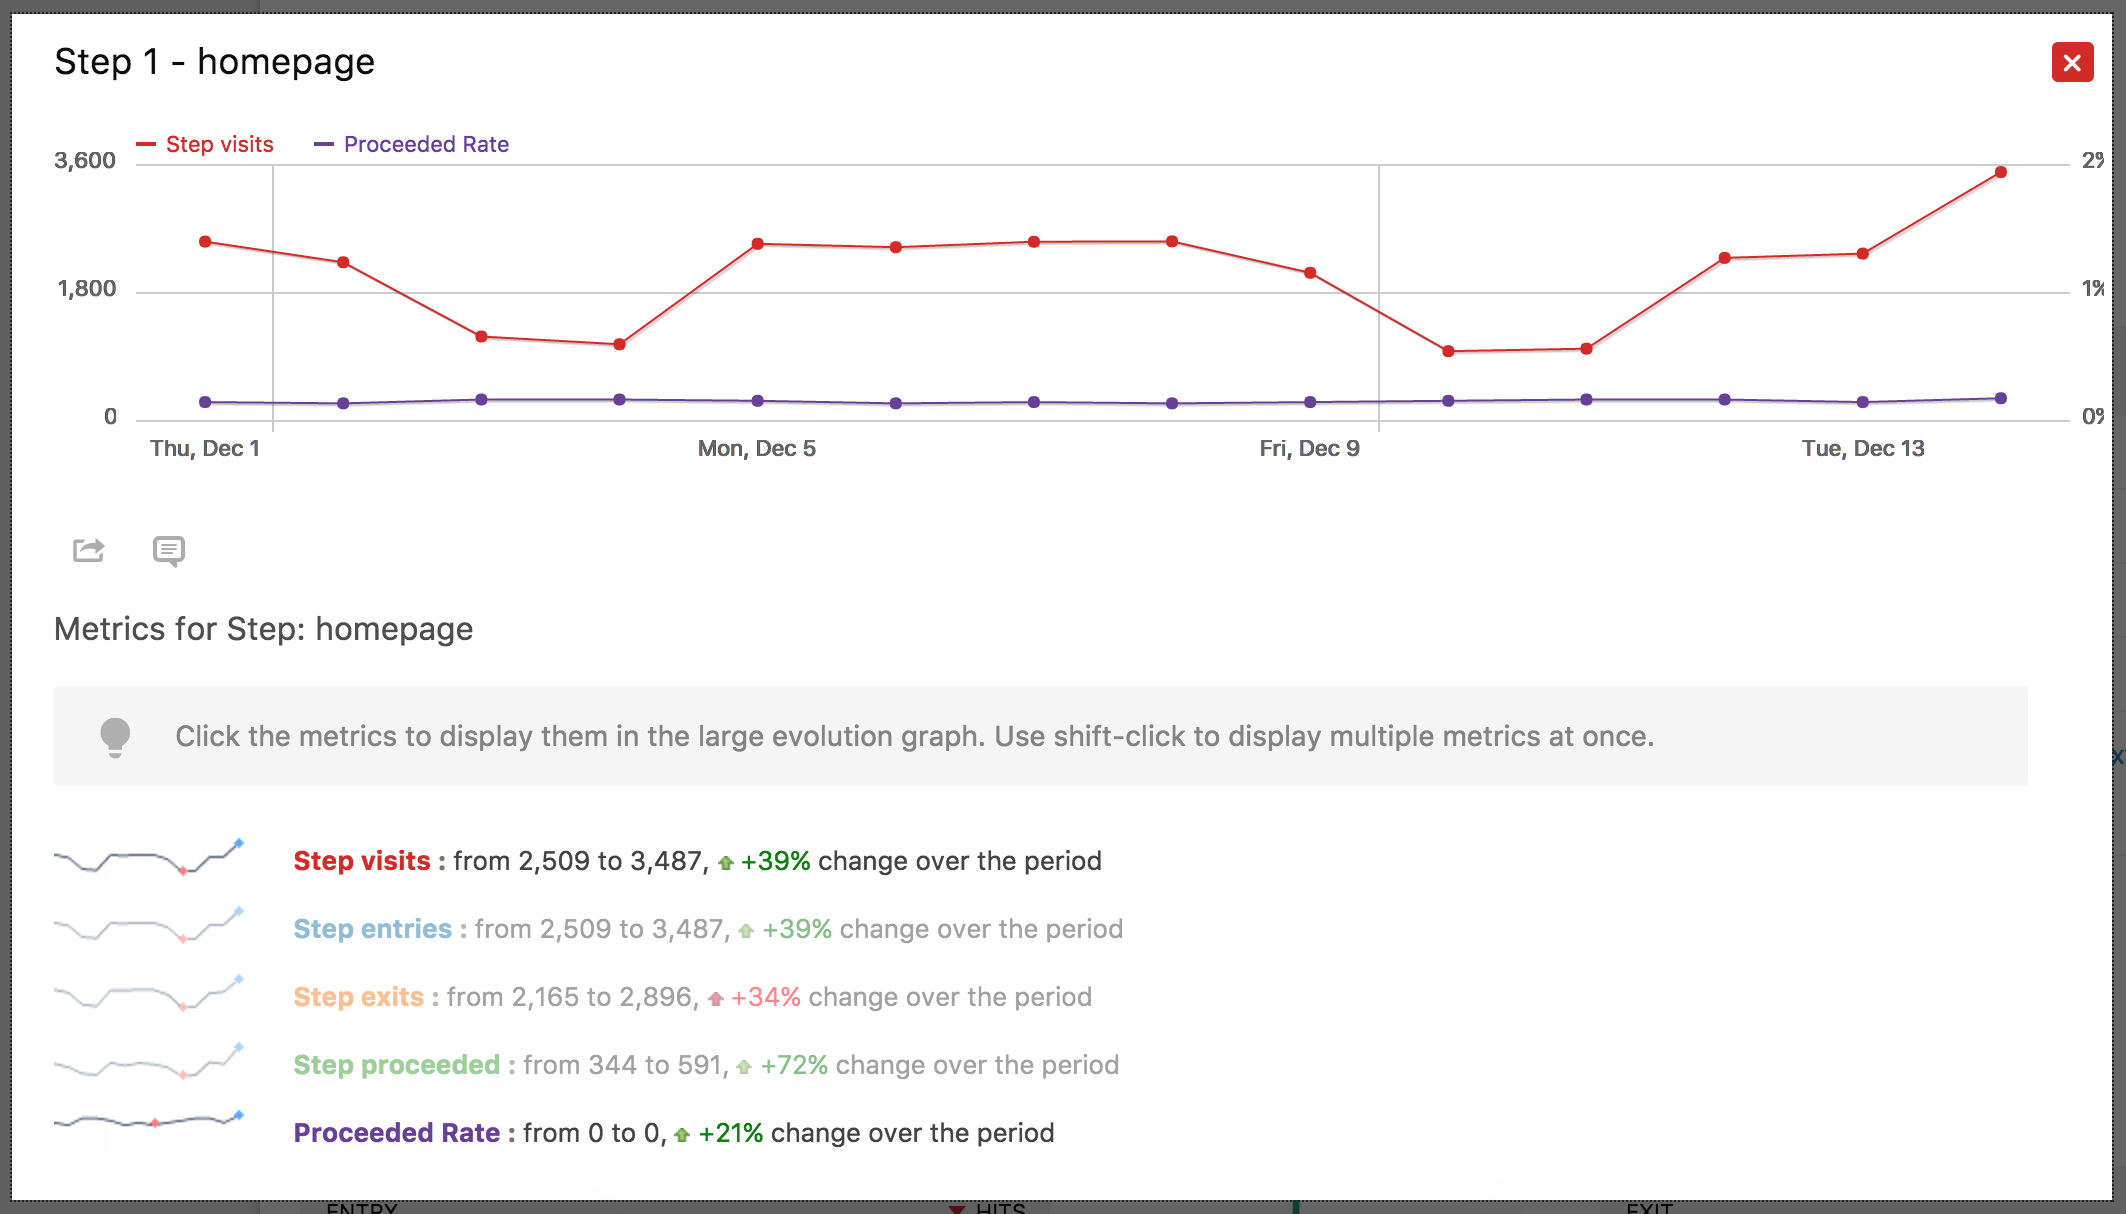Click the Step exits sparkline

pyautogui.click(x=149, y=995)
